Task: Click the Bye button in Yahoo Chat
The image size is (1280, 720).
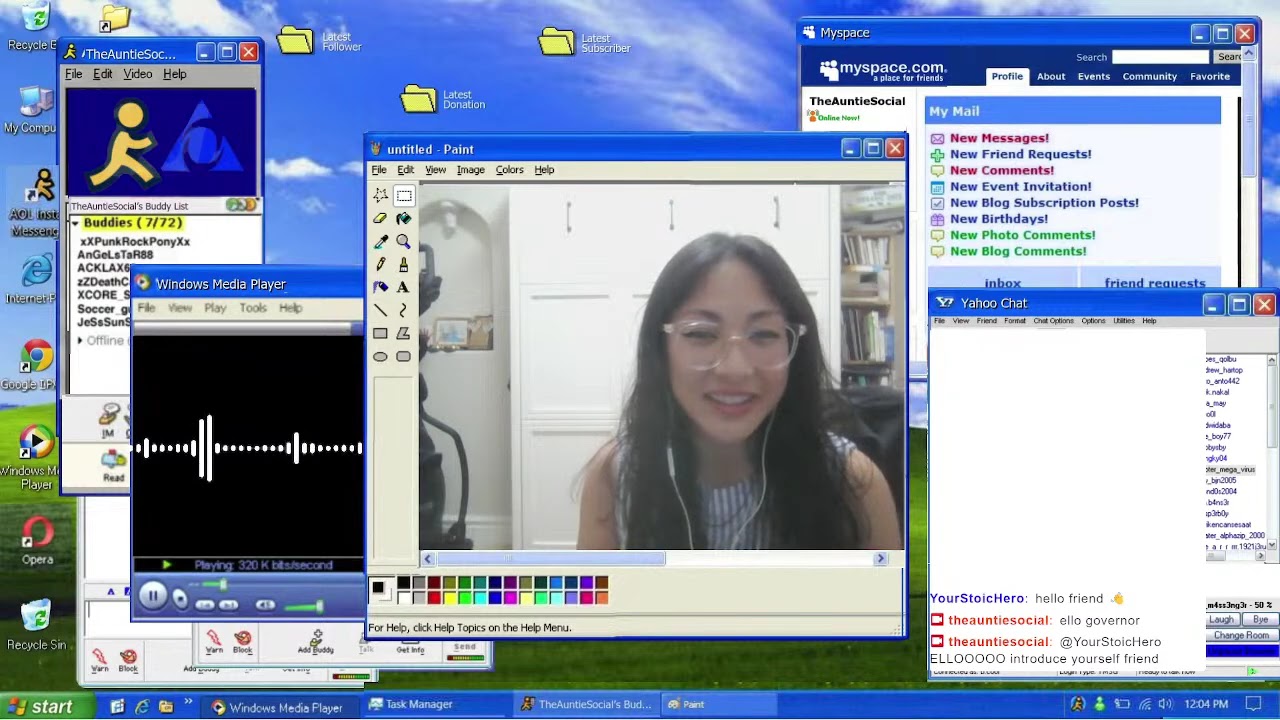Action: point(1260,620)
